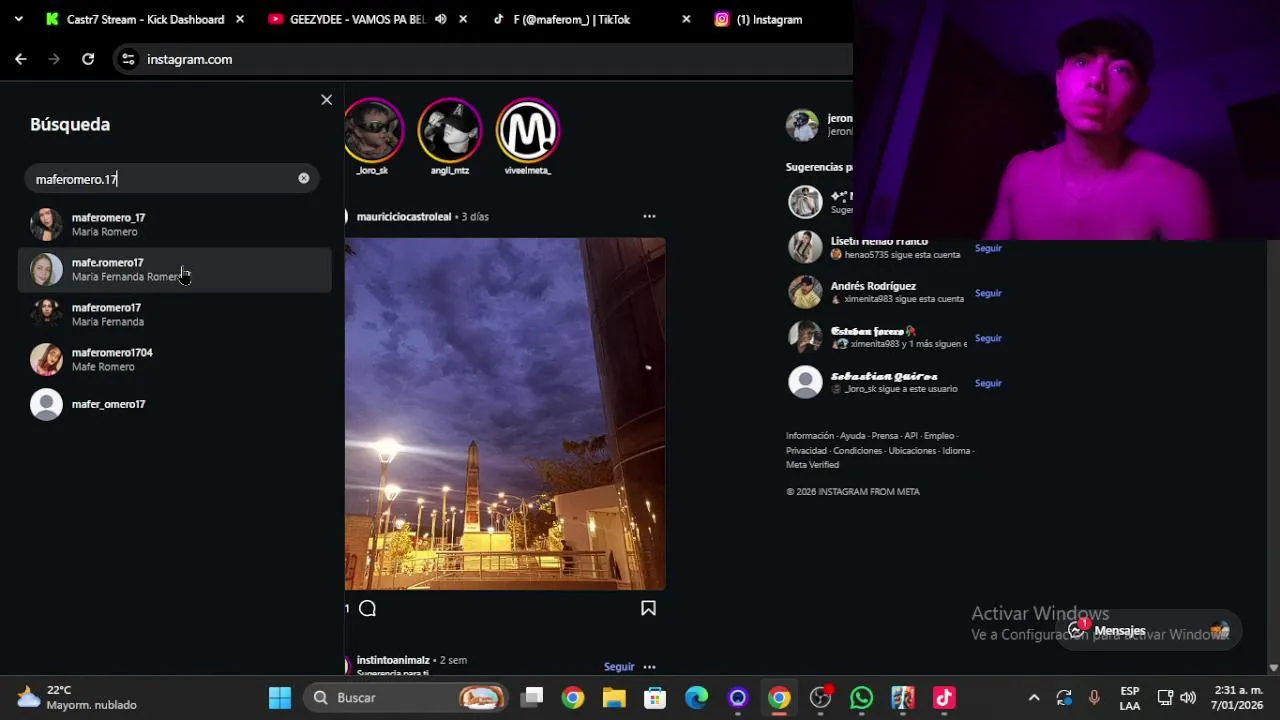Image resolution: width=1280 pixels, height=720 pixels.
Task: Open Privacidad footer link
Action: (806, 451)
